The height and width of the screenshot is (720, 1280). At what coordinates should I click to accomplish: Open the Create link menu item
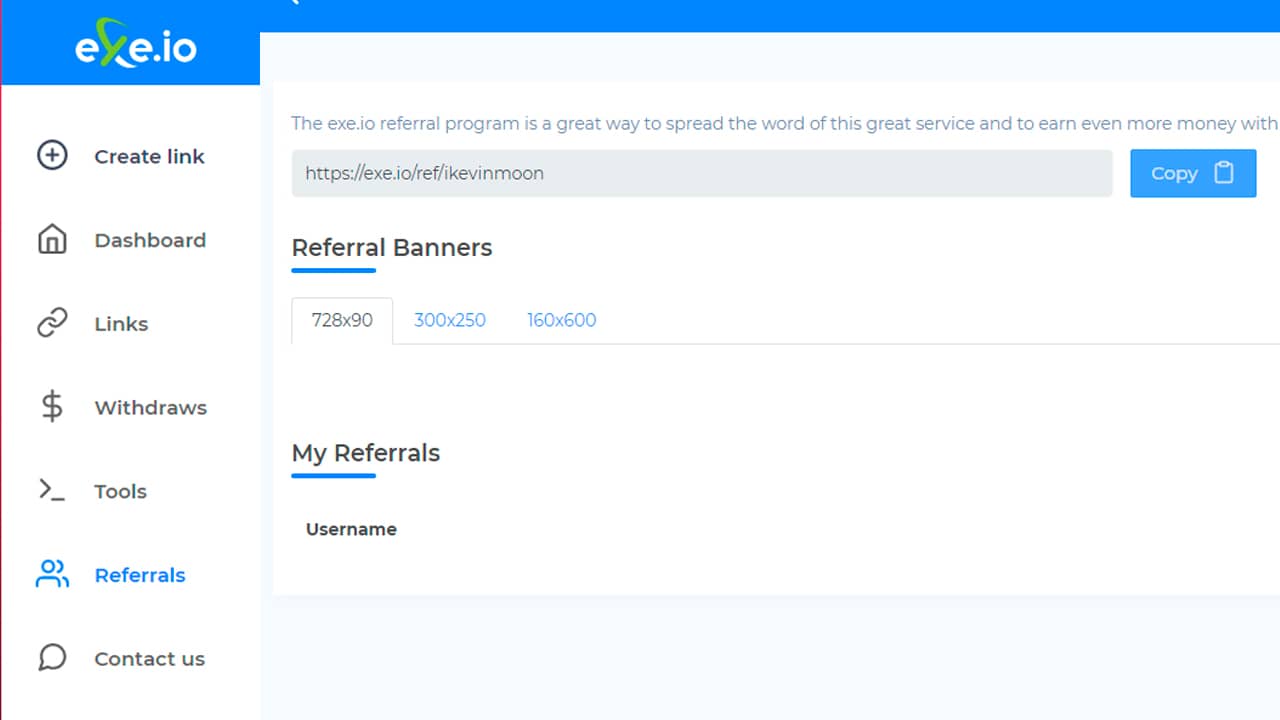149,156
